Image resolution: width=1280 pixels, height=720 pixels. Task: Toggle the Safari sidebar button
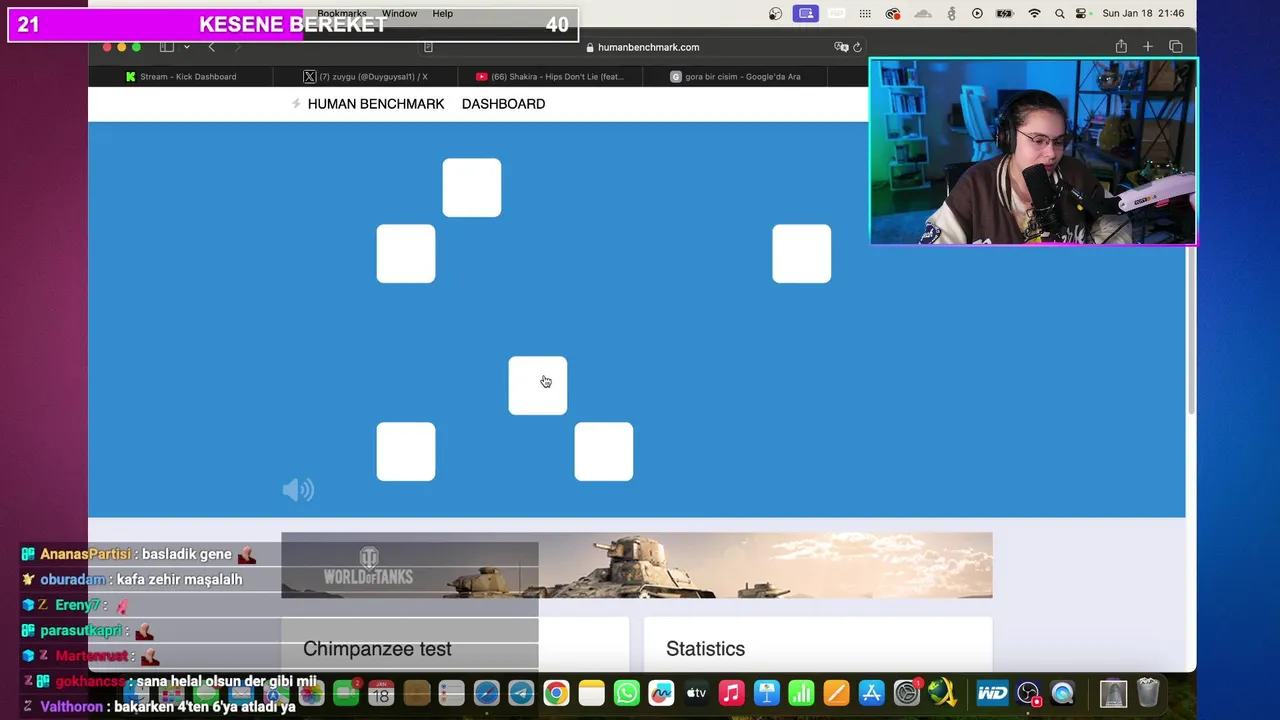[x=167, y=47]
